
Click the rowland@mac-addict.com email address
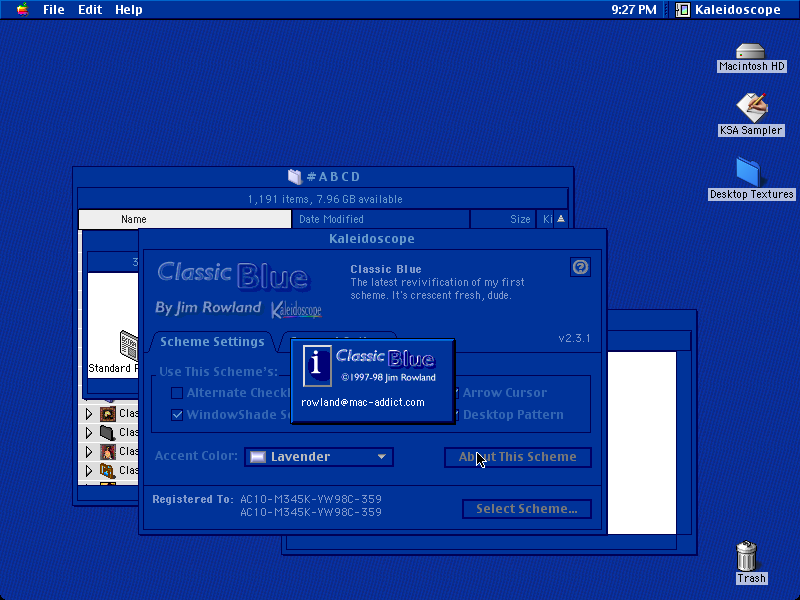(363, 403)
